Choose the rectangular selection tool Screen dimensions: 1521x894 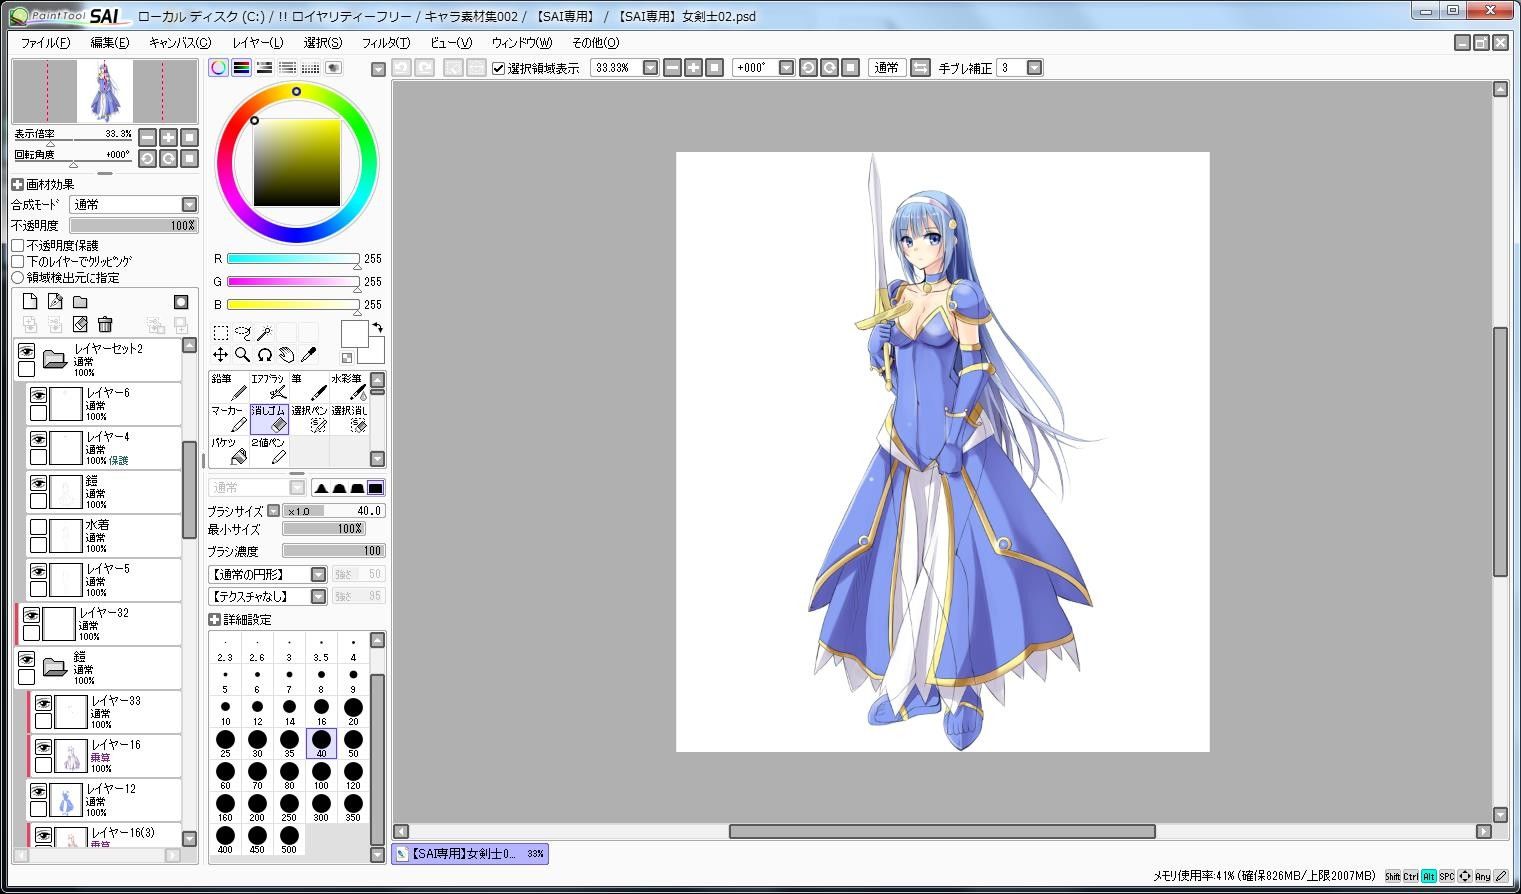click(221, 332)
